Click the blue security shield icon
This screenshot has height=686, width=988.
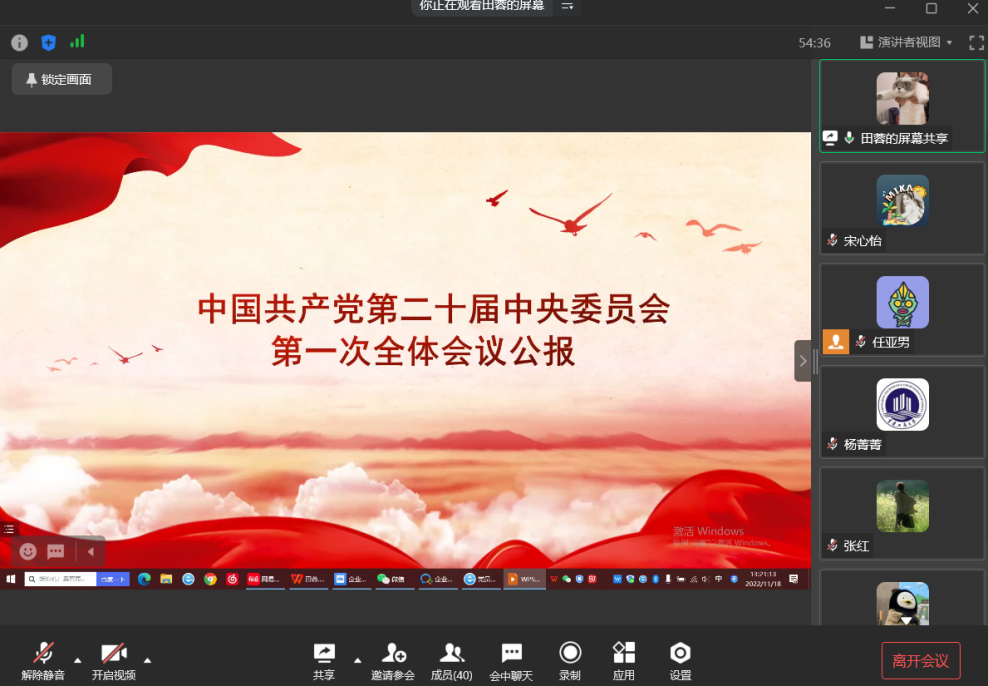tap(48, 42)
